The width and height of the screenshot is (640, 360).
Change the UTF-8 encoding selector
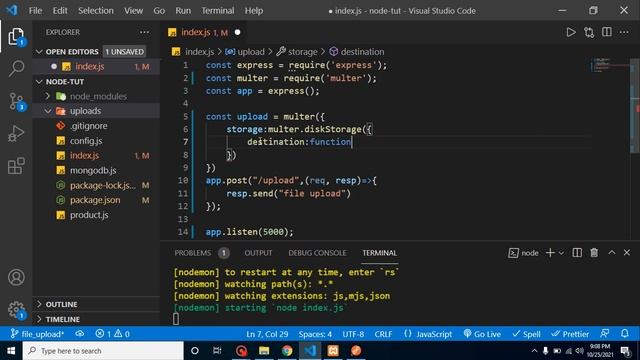(353, 334)
